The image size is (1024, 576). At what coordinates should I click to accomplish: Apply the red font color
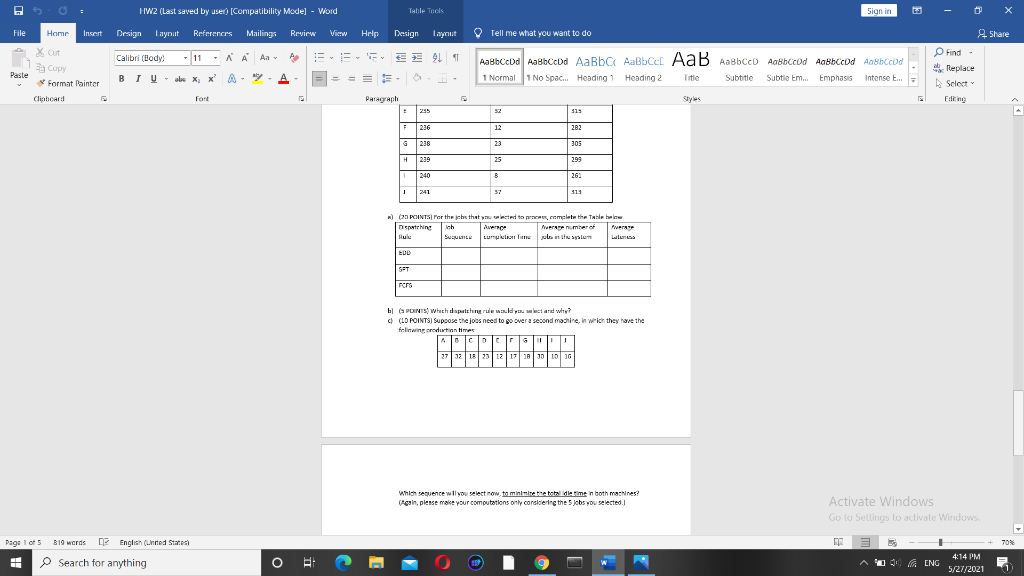click(283, 78)
